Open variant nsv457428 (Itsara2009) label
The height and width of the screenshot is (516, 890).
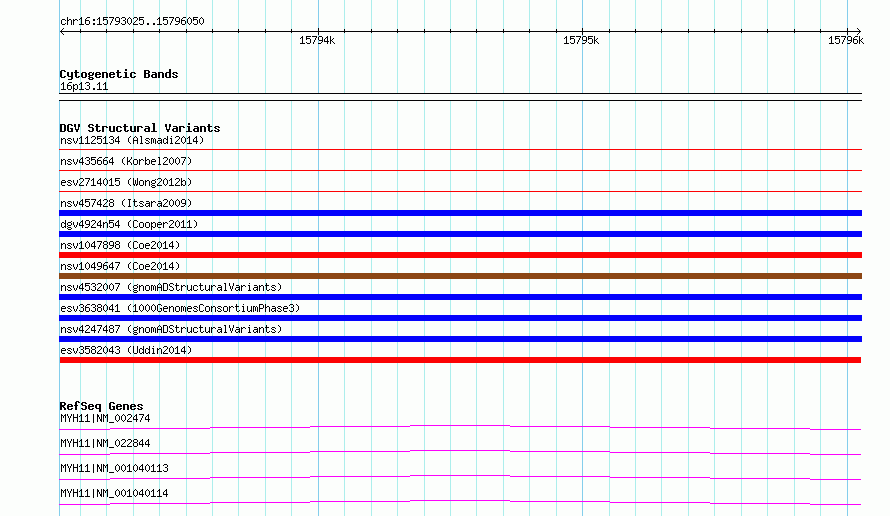point(126,203)
